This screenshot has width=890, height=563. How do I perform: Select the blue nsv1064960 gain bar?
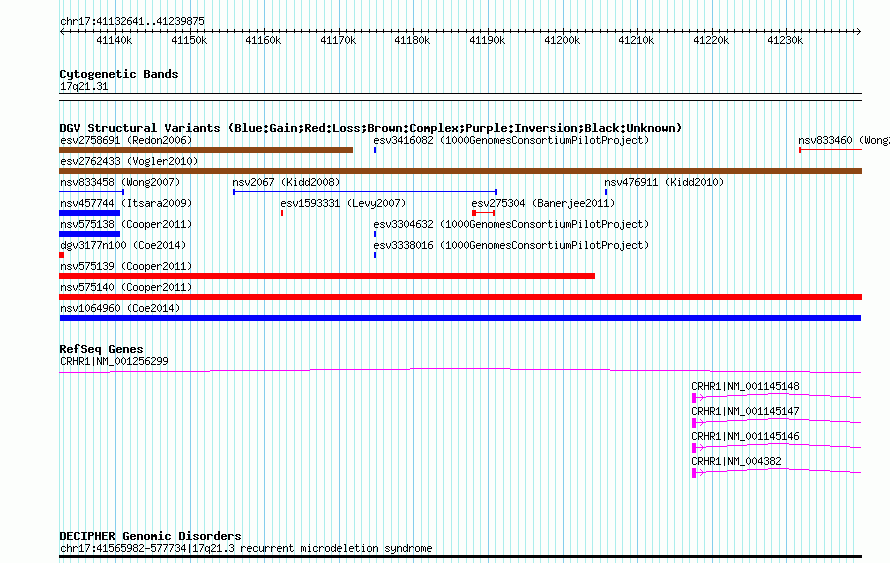pyautogui.click(x=460, y=318)
